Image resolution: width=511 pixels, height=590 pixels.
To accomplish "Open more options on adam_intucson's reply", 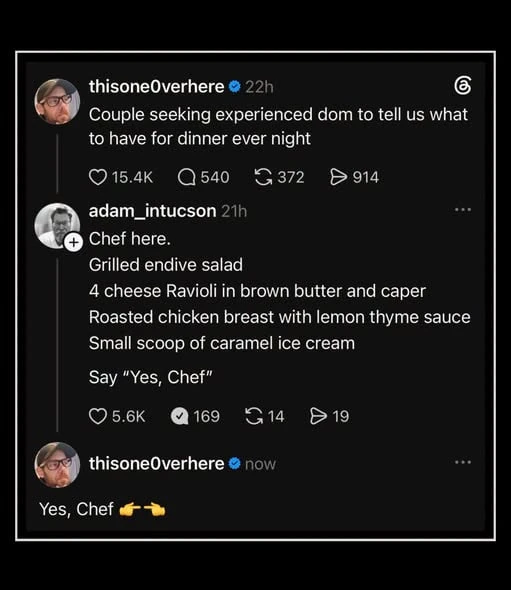I will [x=463, y=210].
